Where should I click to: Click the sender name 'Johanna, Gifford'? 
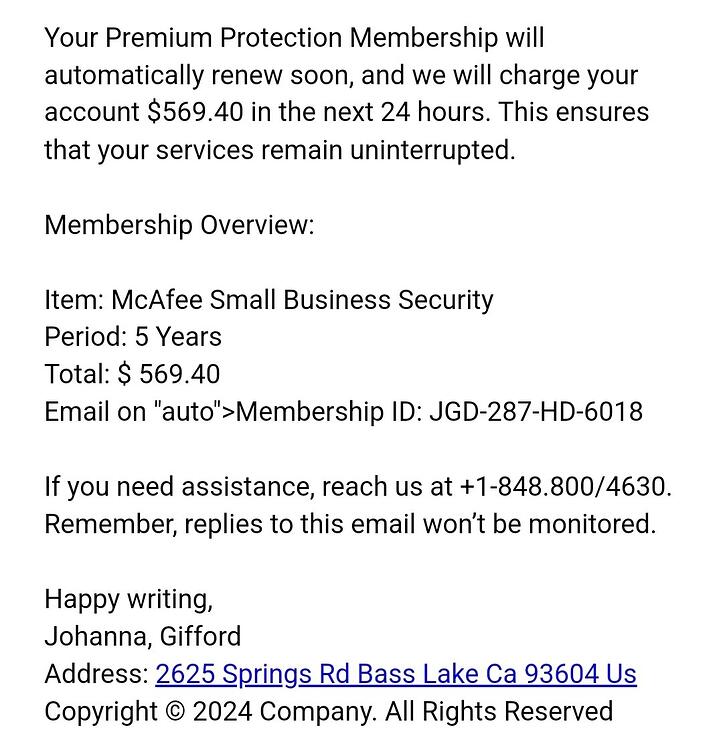[143, 637]
